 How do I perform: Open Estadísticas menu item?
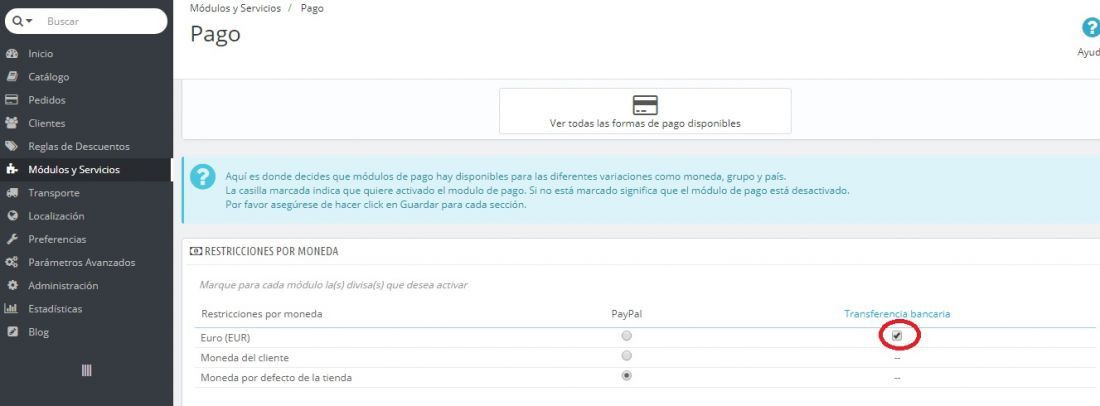tap(55, 309)
